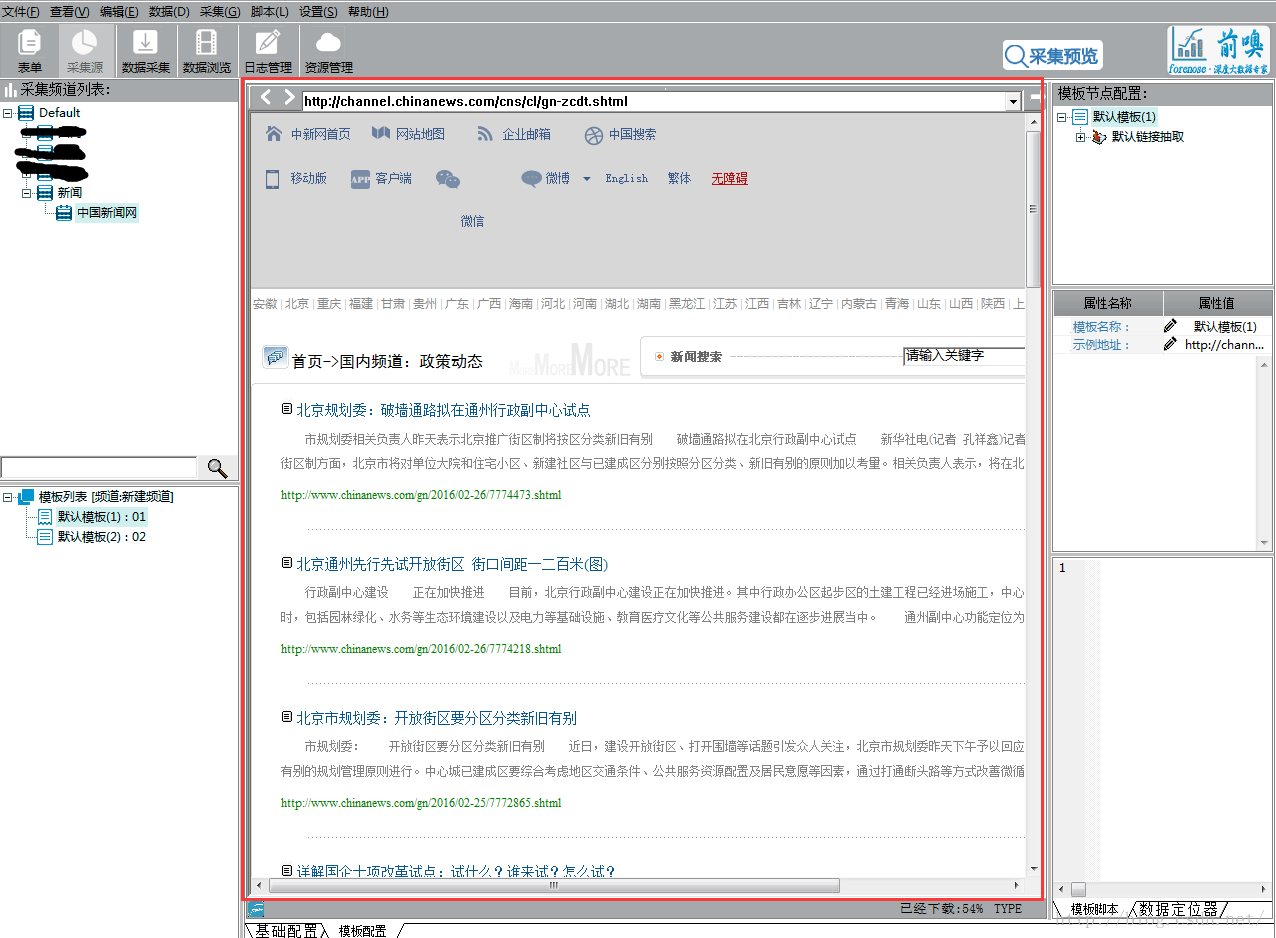The height and width of the screenshot is (938, 1276).
Task: Open the 文件(F) menu
Action: (x=21, y=11)
